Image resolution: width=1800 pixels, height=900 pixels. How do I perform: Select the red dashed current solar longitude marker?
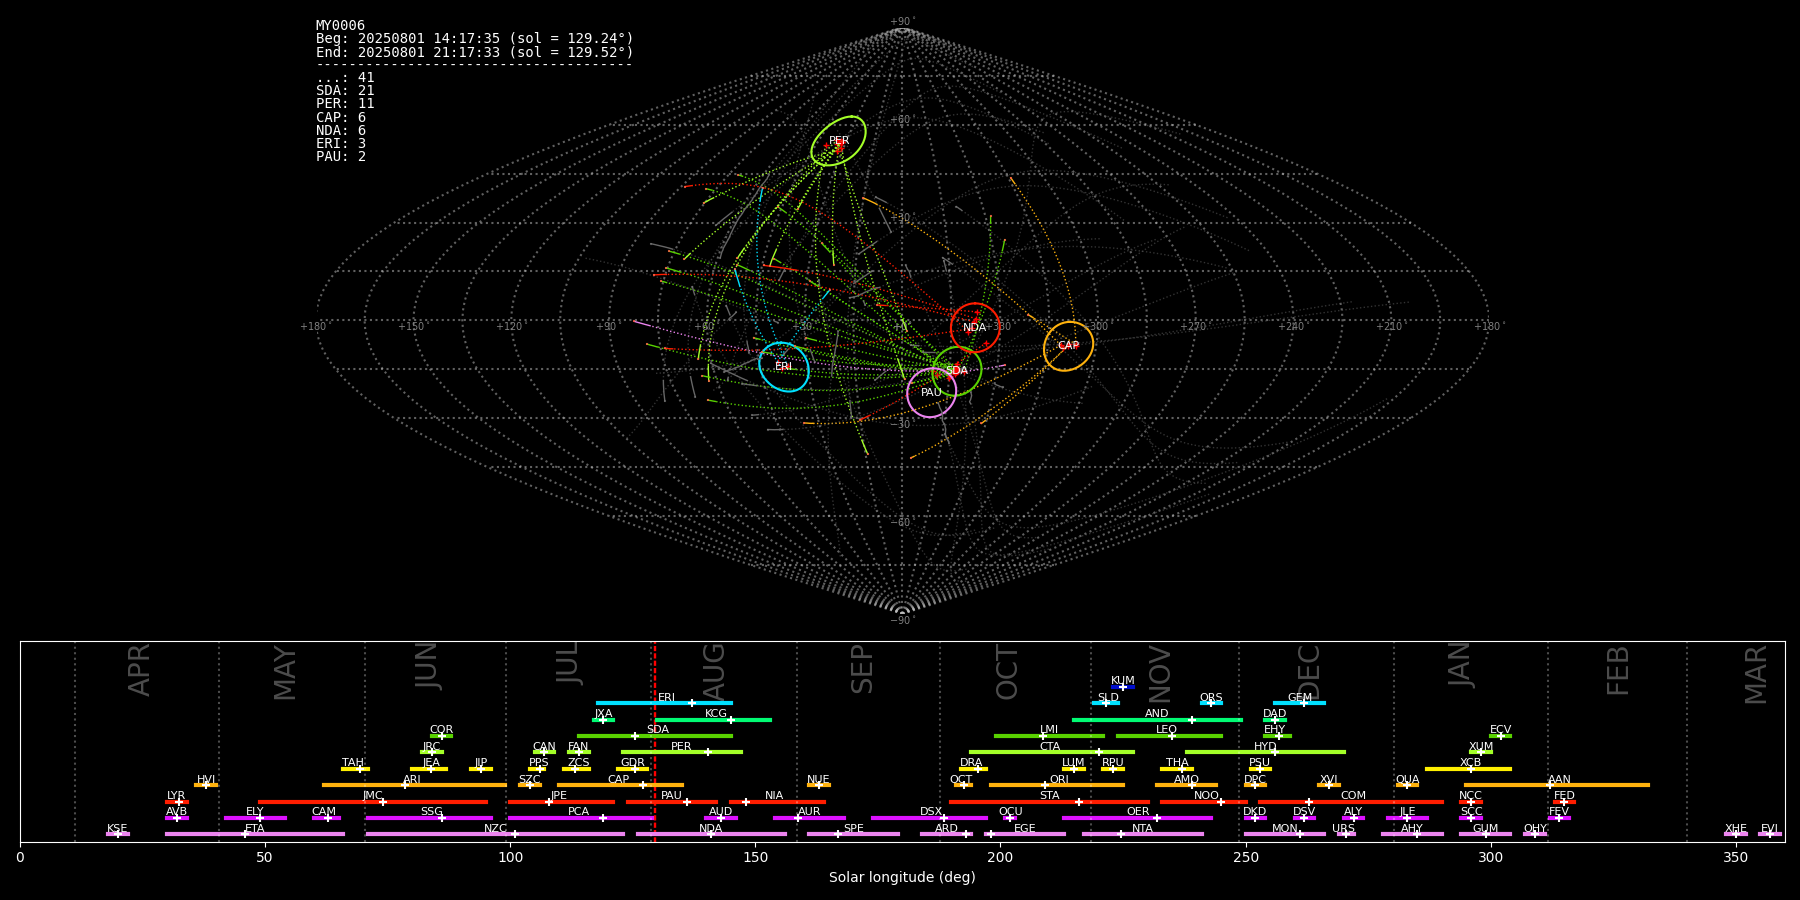pyautogui.click(x=654, y=741)
